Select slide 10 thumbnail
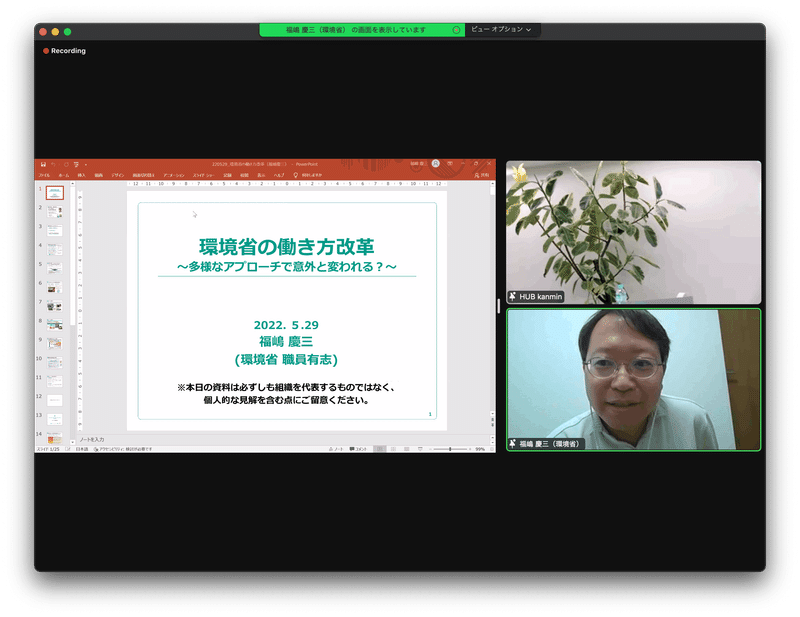 pos(55,362)
